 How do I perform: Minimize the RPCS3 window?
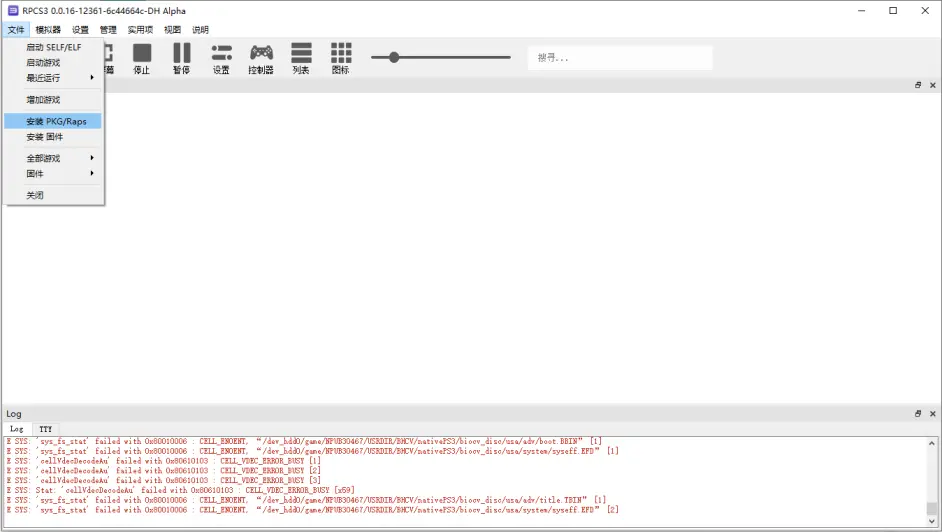(x=861, y=11)
